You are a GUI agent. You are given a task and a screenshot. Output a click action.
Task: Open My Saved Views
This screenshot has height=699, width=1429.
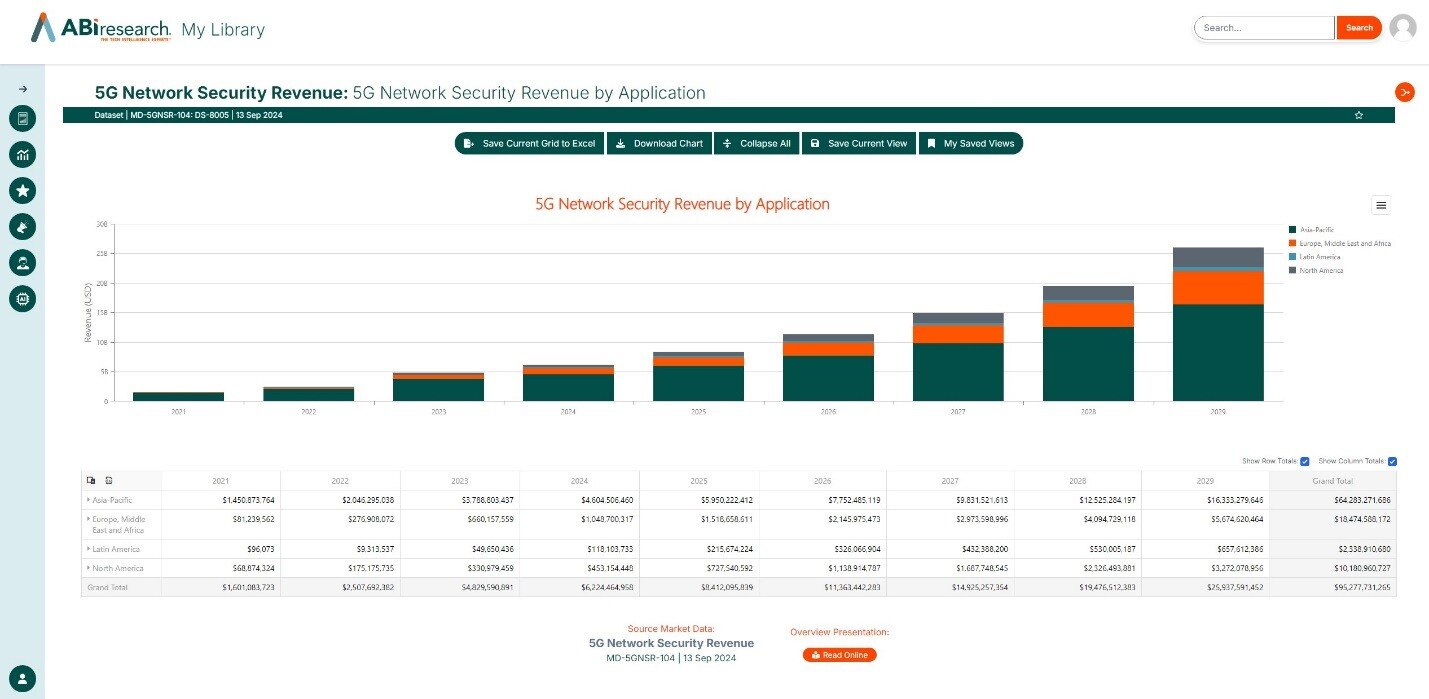970,144
